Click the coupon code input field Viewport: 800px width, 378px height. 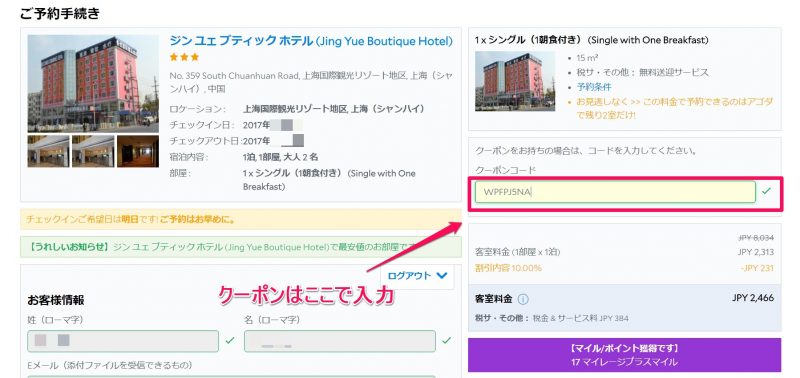pyautogui.click(x=615, y=192)
